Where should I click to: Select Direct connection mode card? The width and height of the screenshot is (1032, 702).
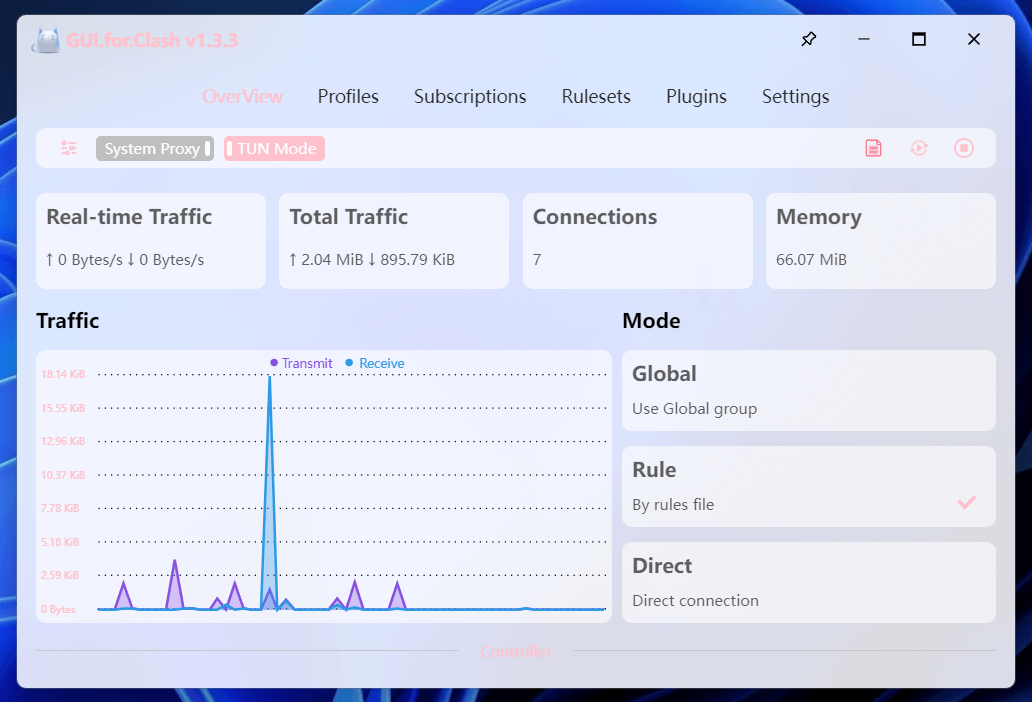809,583
